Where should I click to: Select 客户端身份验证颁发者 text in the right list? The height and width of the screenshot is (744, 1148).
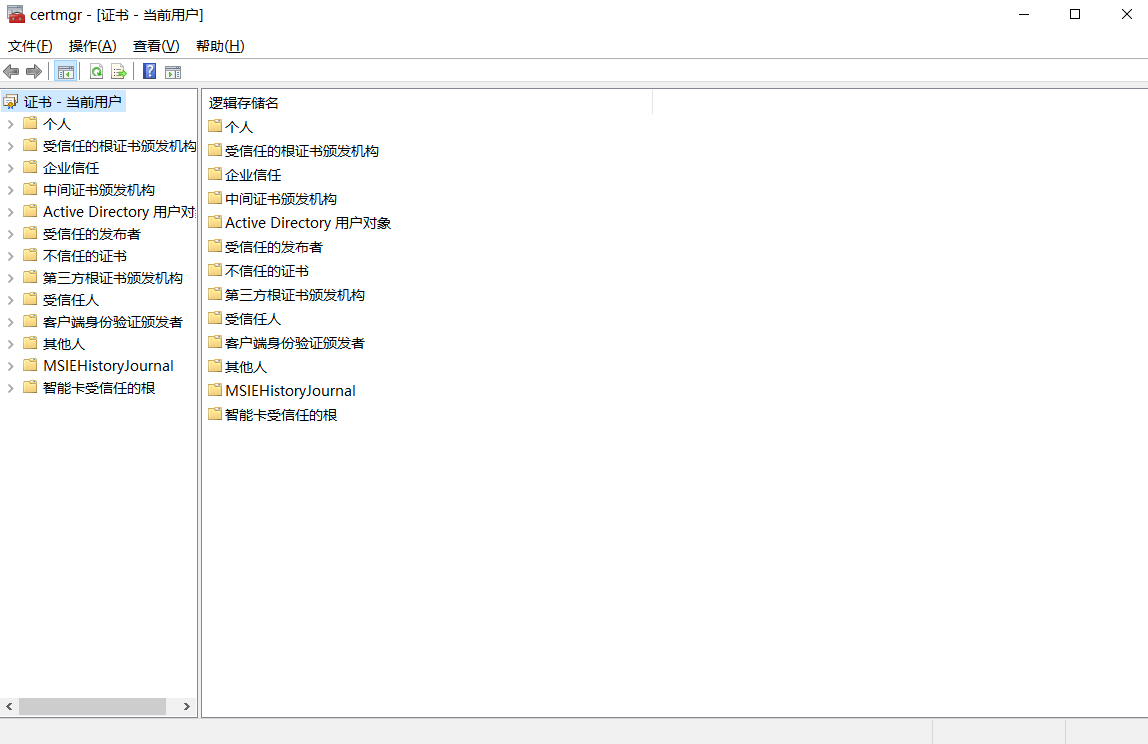[294, 343]
